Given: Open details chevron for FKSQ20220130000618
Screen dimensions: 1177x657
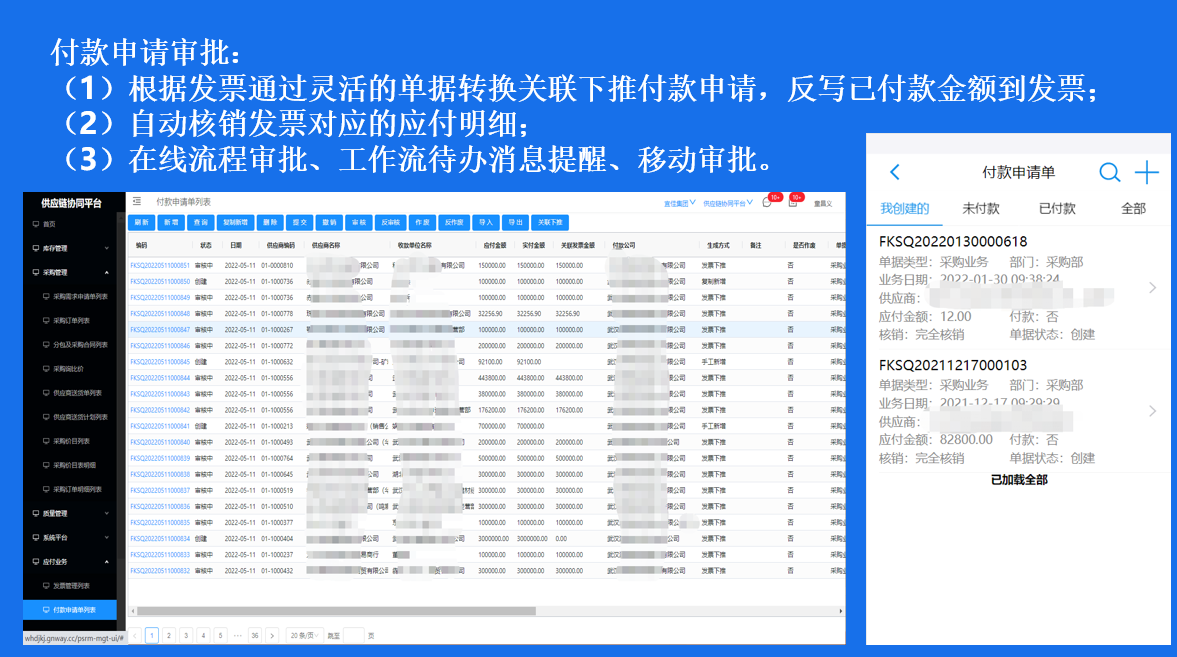Looking at the screenshot, I should point(1152,288).
